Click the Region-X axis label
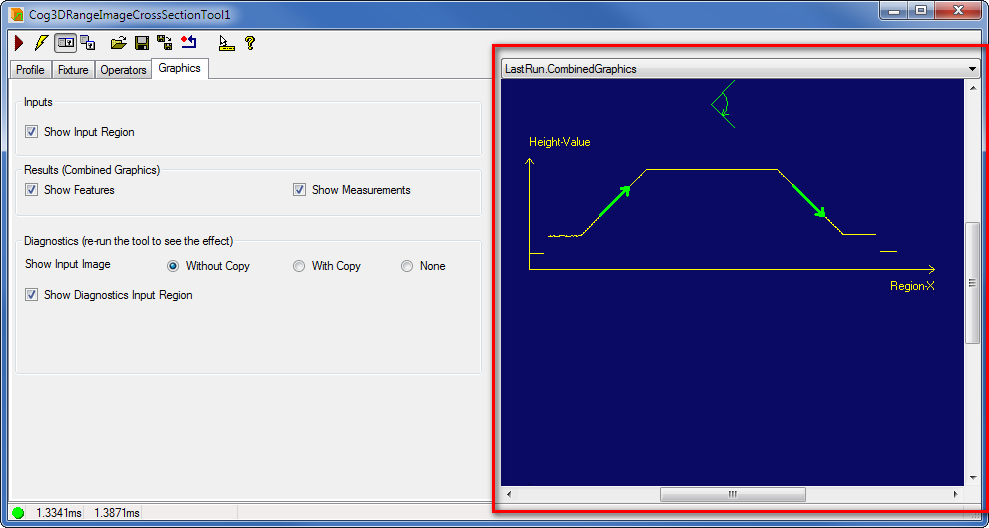This screenshot has width=989, height=528. [912, 286]
